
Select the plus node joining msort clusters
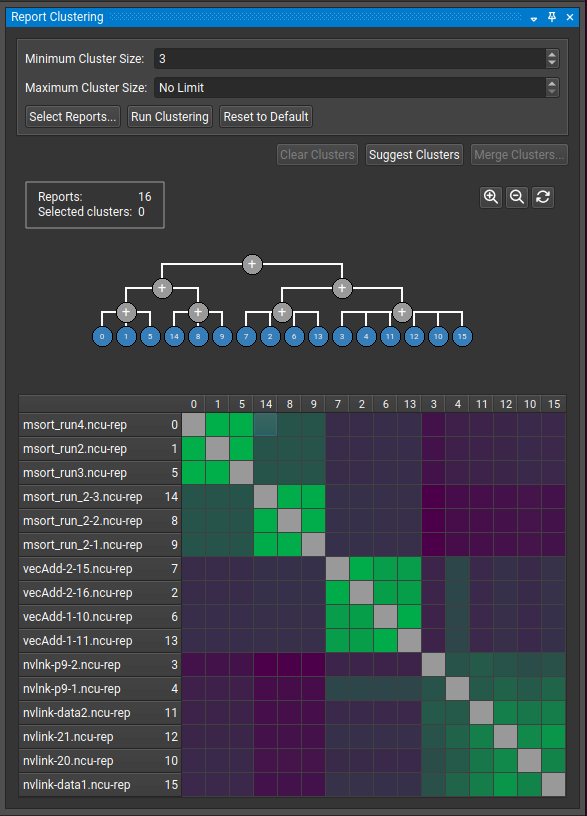(x=162, y=288)
